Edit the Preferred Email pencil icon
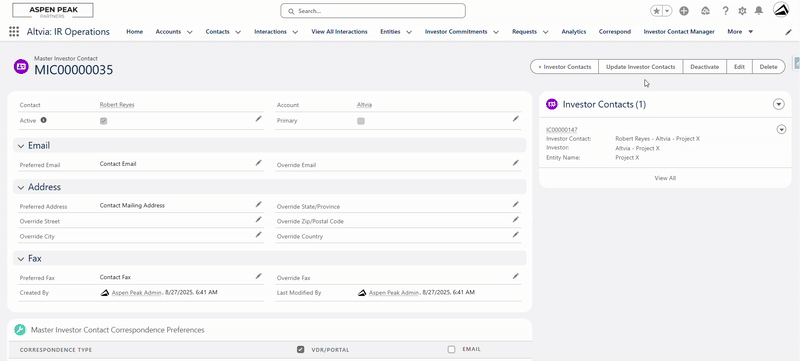Viewport: 800px width, 361px height. pyautogui.click(x=259, y=163)
